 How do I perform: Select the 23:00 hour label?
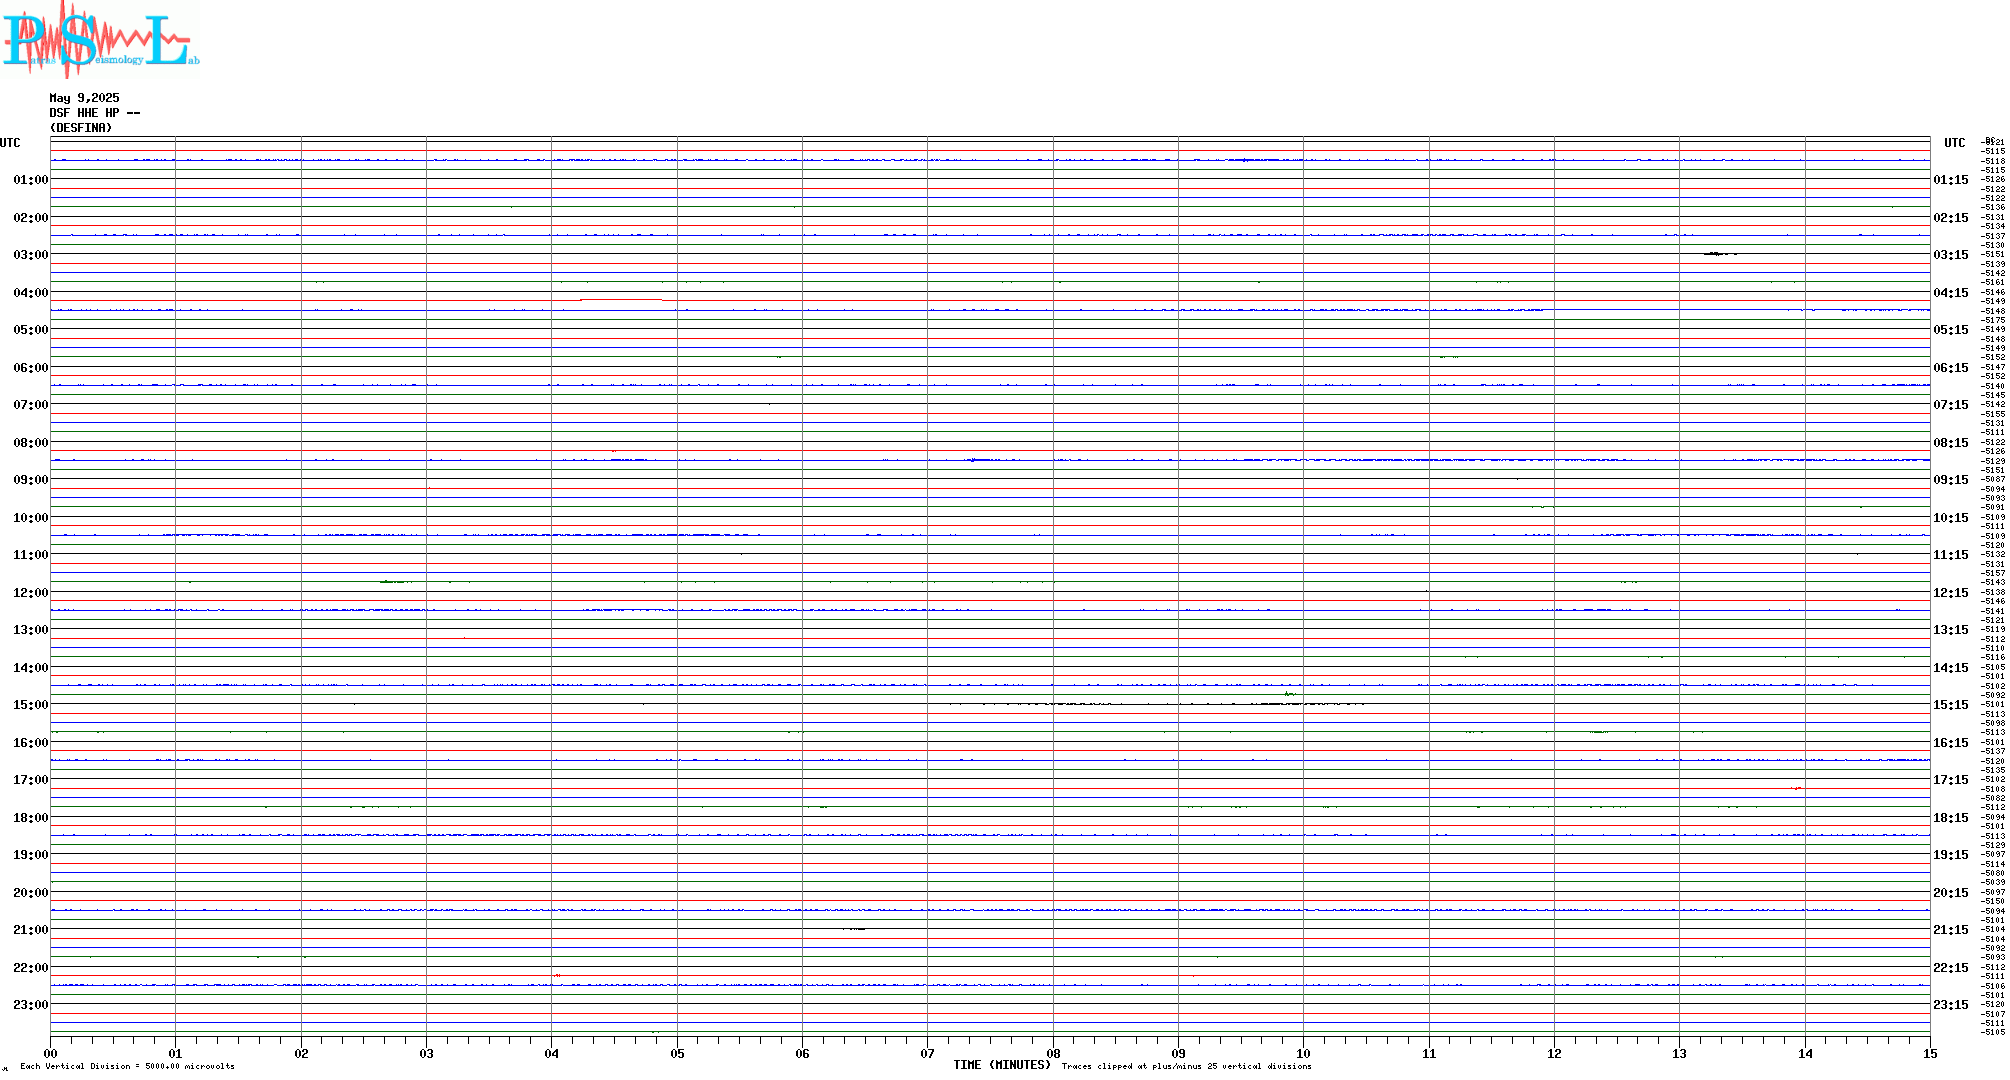pyautogui.click(x=30, y=1005)
